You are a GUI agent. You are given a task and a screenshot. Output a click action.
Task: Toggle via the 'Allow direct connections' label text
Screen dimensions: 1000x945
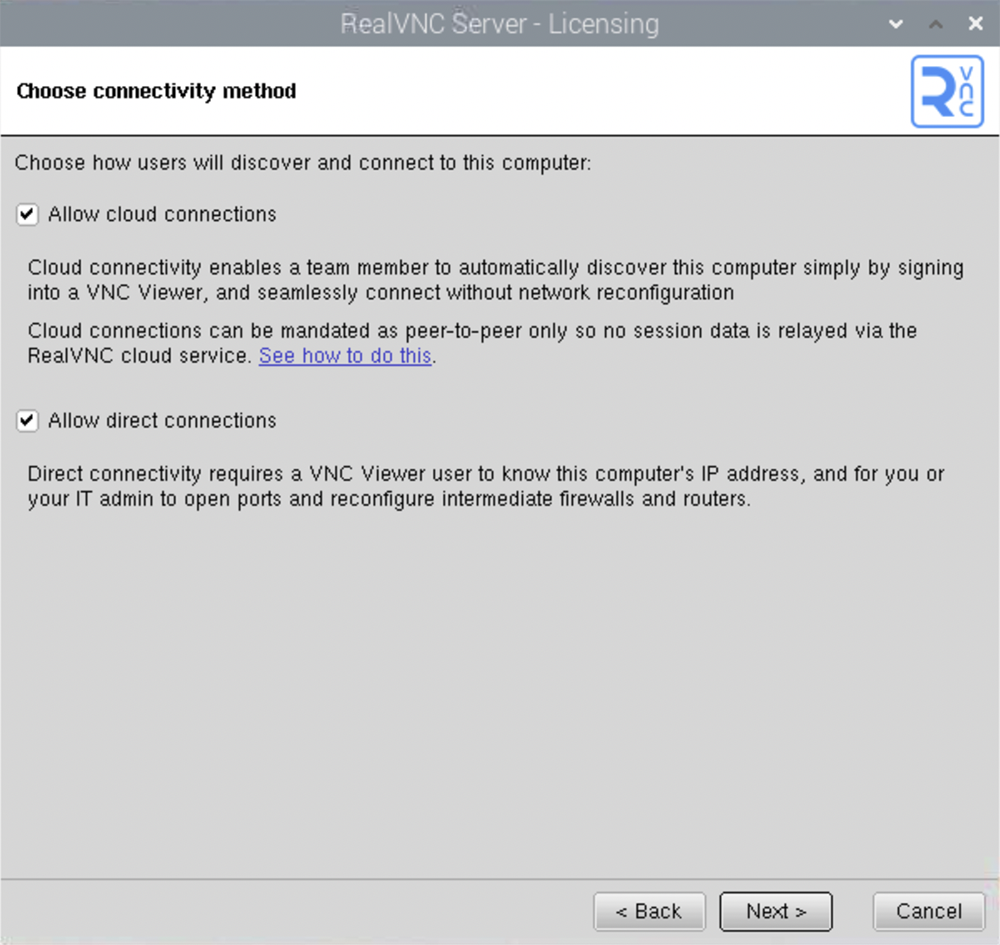[162, 421]
